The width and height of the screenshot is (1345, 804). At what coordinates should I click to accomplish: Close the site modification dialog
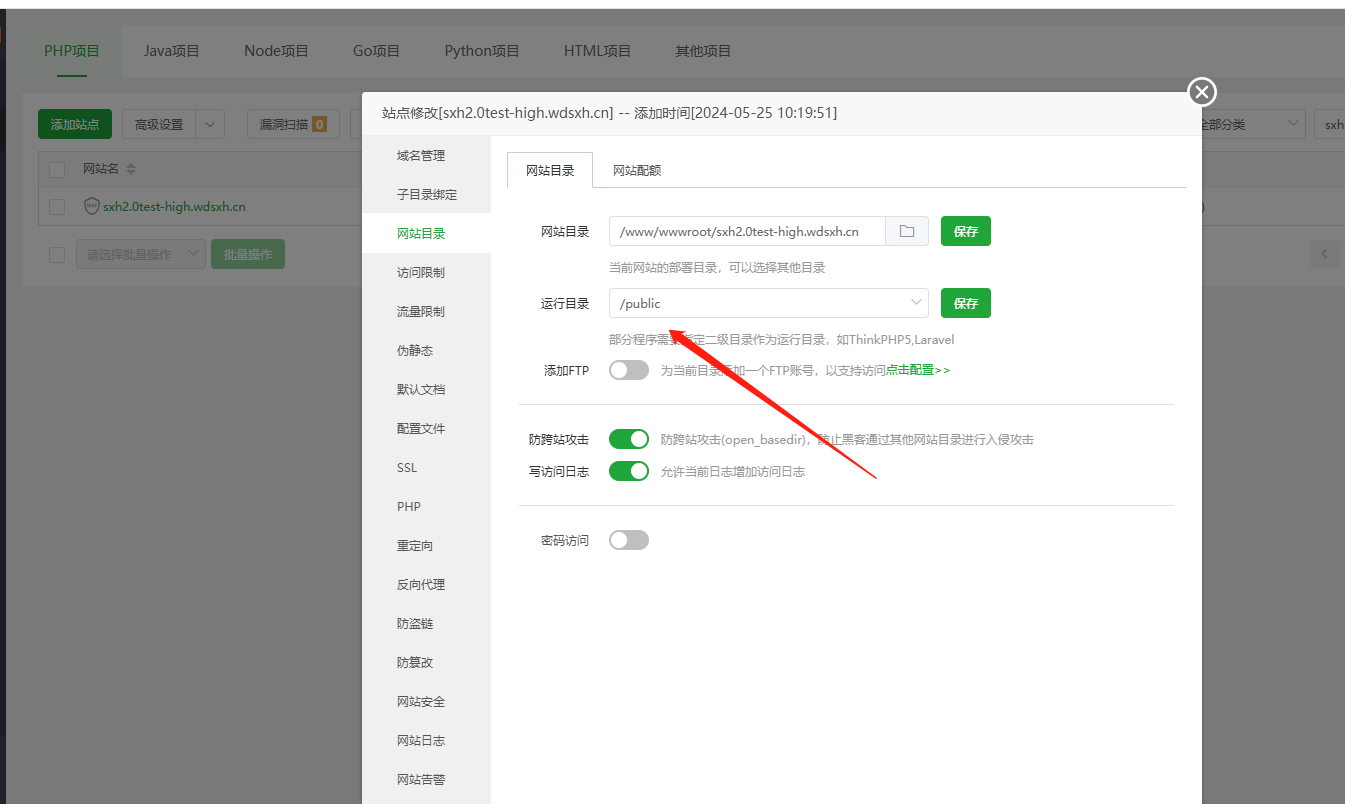(1202, 92)
